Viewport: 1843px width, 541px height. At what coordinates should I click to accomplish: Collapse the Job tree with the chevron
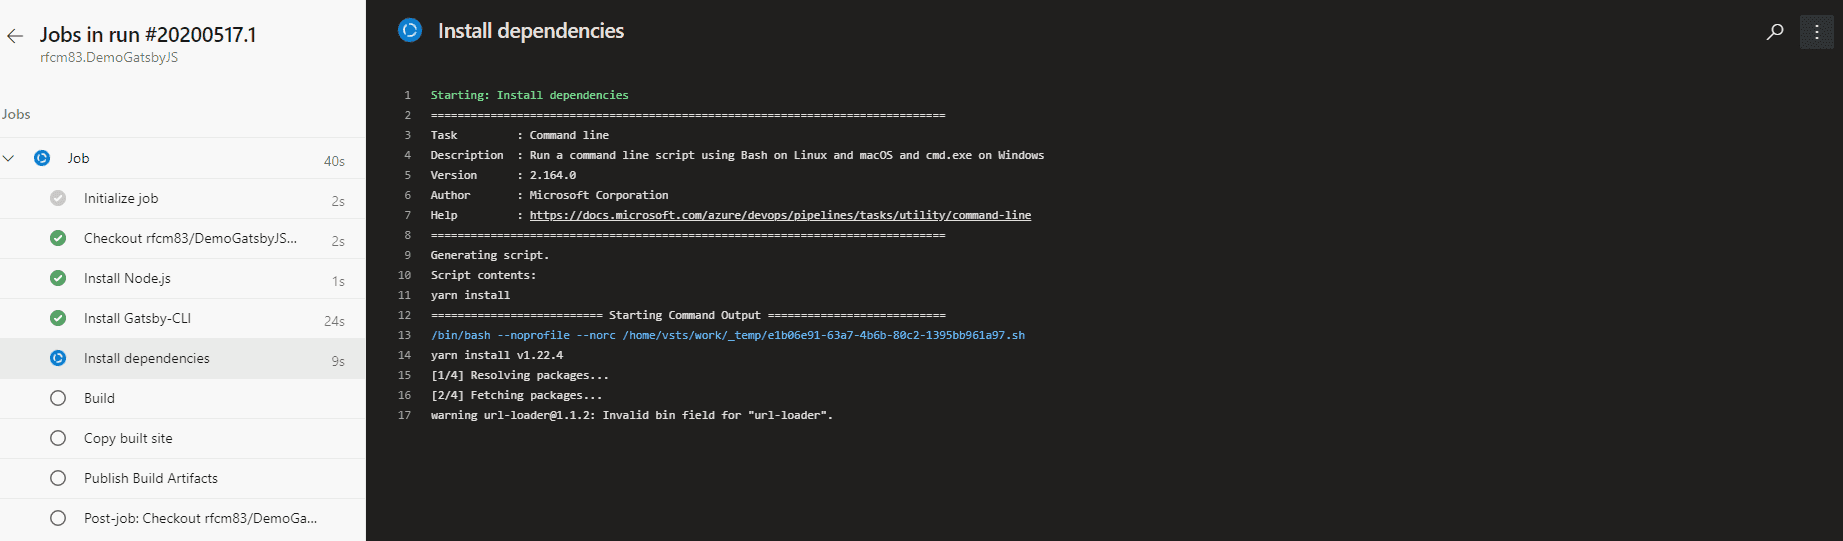(9, 158)
